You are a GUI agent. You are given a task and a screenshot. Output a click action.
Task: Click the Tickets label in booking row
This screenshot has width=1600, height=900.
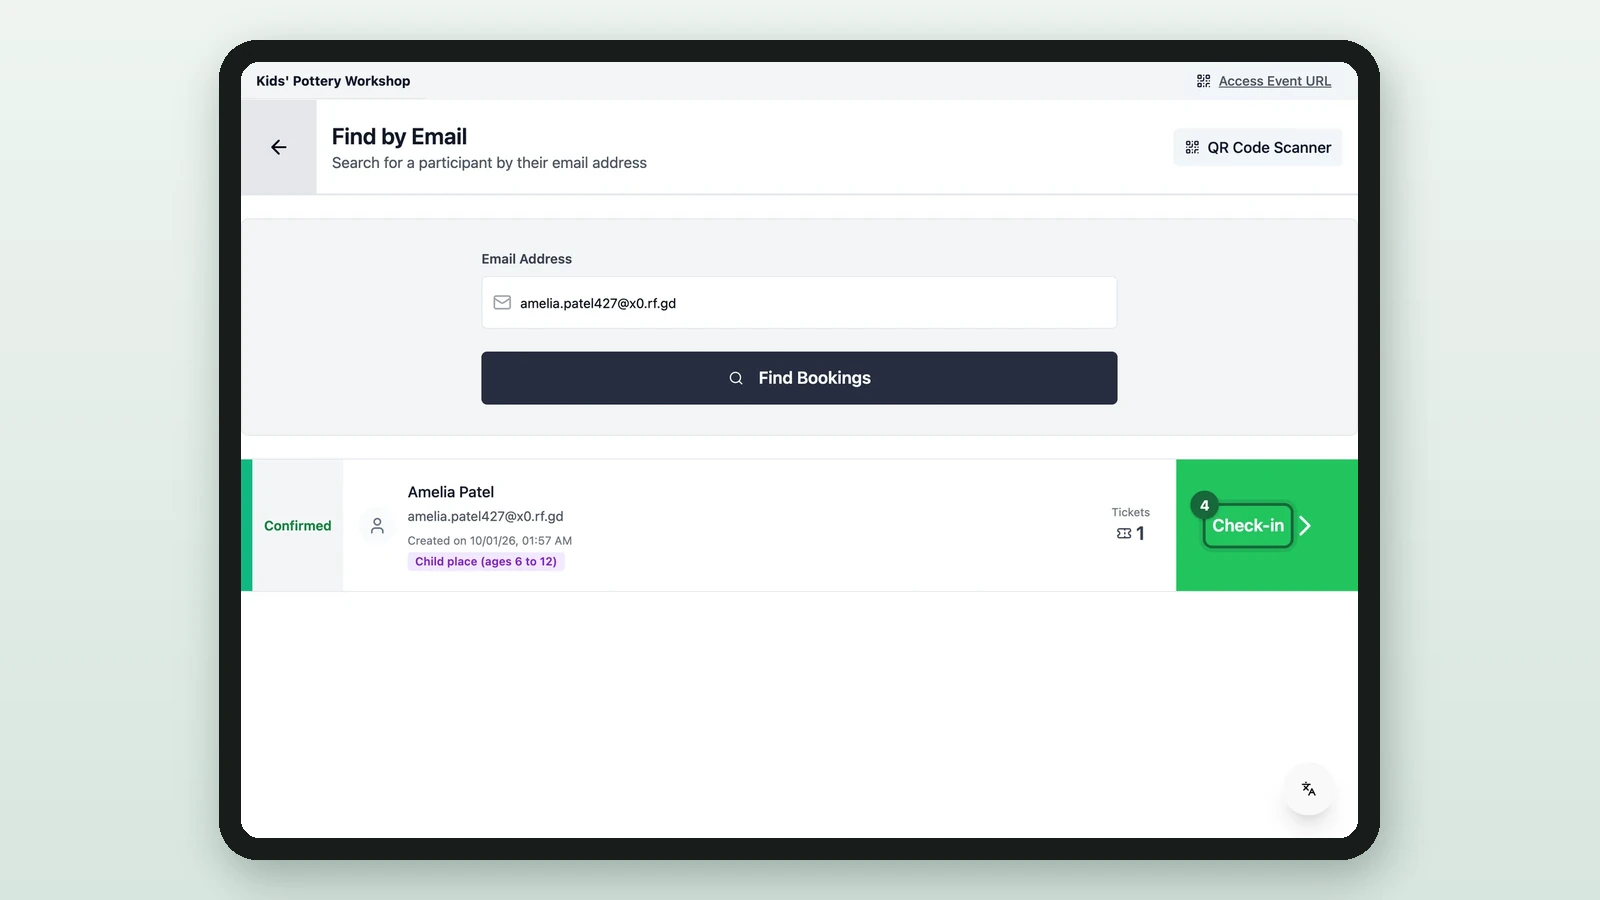(x=1131, y=512)
